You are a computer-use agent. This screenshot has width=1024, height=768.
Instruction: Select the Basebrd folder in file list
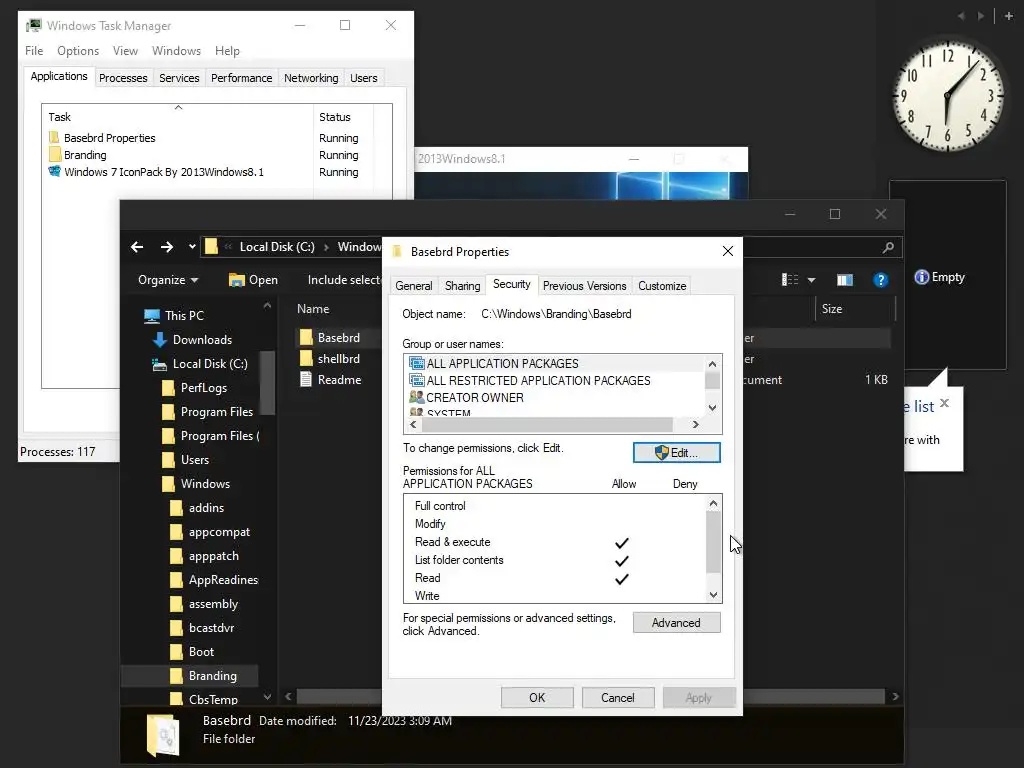tap(330, 338)
